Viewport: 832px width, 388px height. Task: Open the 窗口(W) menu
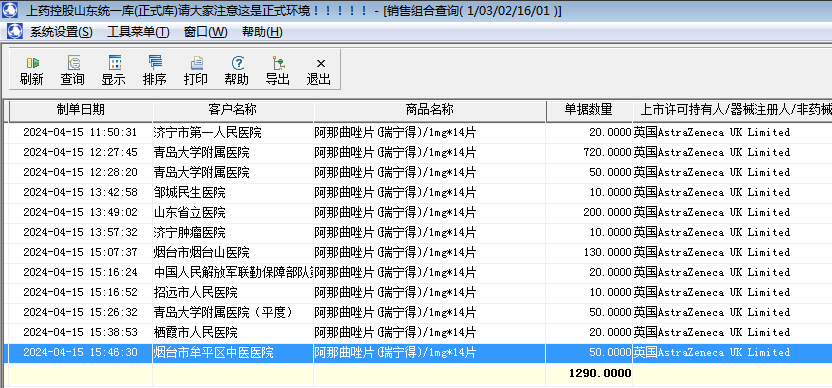pyautogui.click(x=205, y=32)
